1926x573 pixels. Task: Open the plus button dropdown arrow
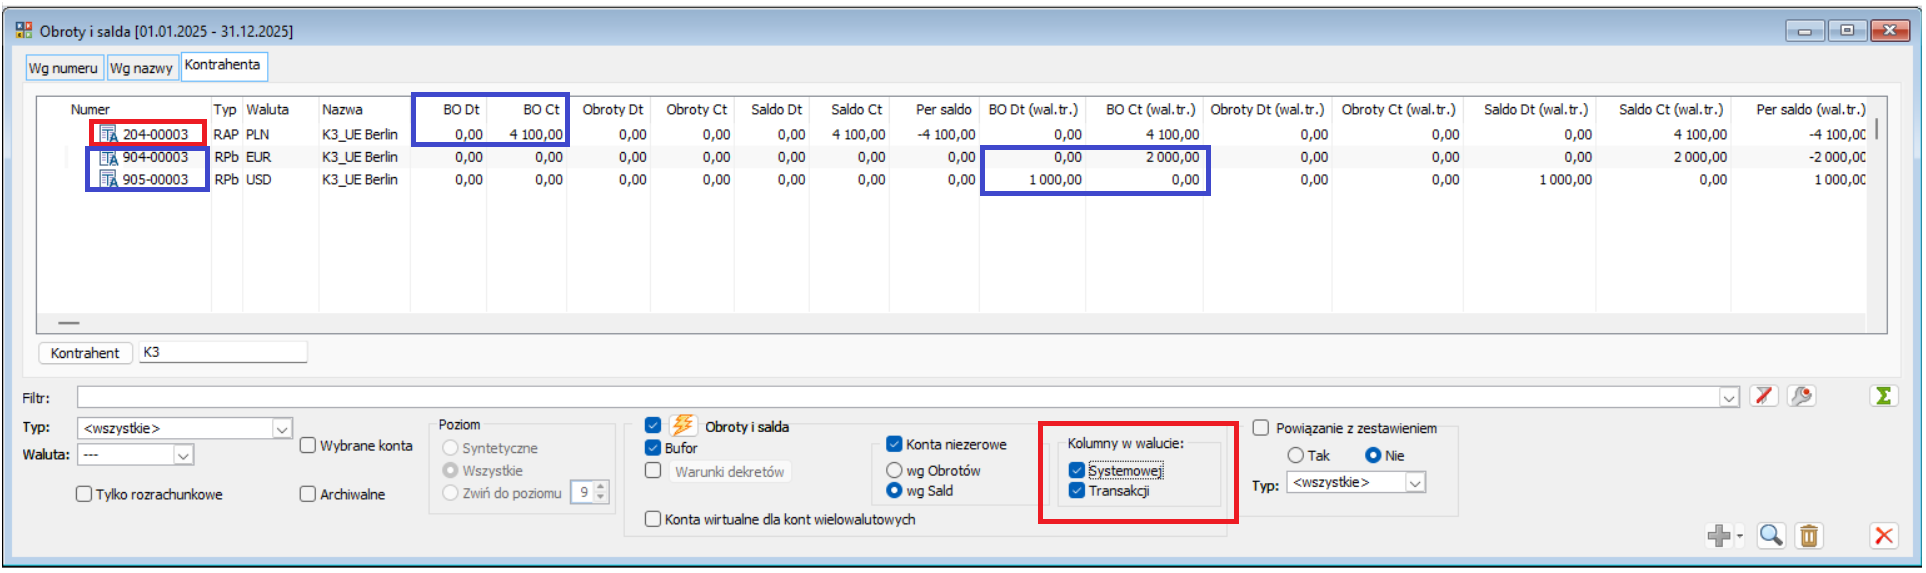point(1740,537)
